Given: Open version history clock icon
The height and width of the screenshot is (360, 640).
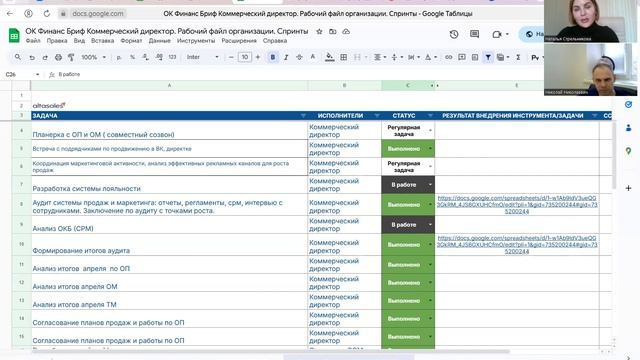Looking at the screenshot, I should click(x=454, y=34).
